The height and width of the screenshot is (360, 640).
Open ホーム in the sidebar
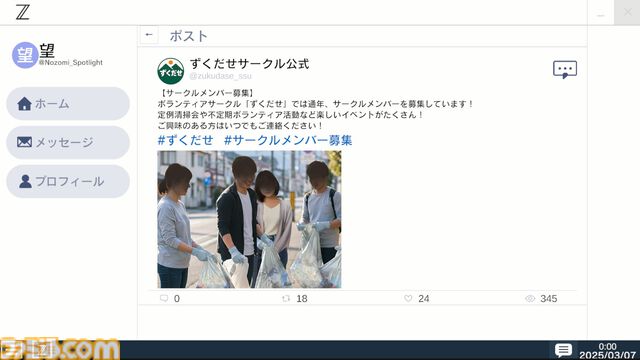[68, 104]
